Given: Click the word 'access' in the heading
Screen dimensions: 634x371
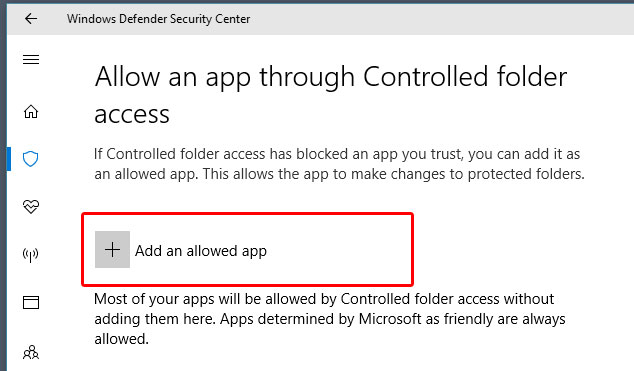Looking at the screenshot, I should click(x=132, y=115).
